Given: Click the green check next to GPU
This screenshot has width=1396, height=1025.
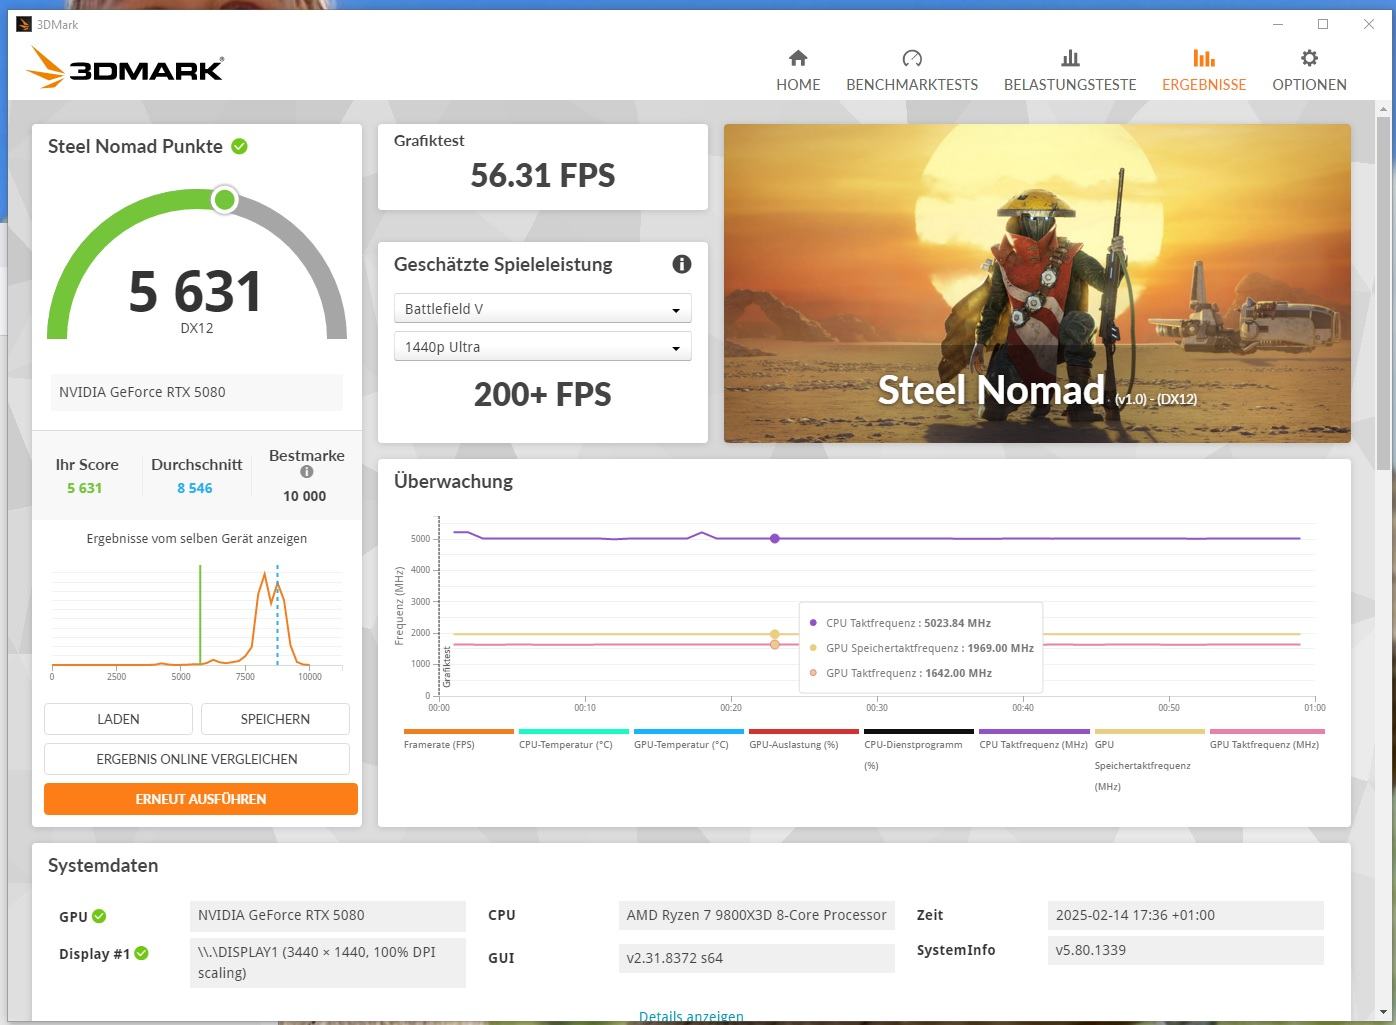Looking at the screenshot, I should (x=99, y=916).
